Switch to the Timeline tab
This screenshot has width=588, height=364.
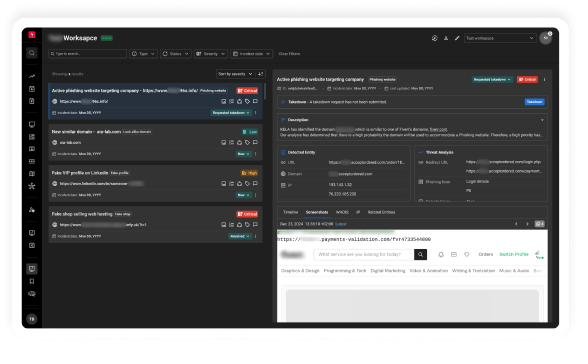click(291, 213)
